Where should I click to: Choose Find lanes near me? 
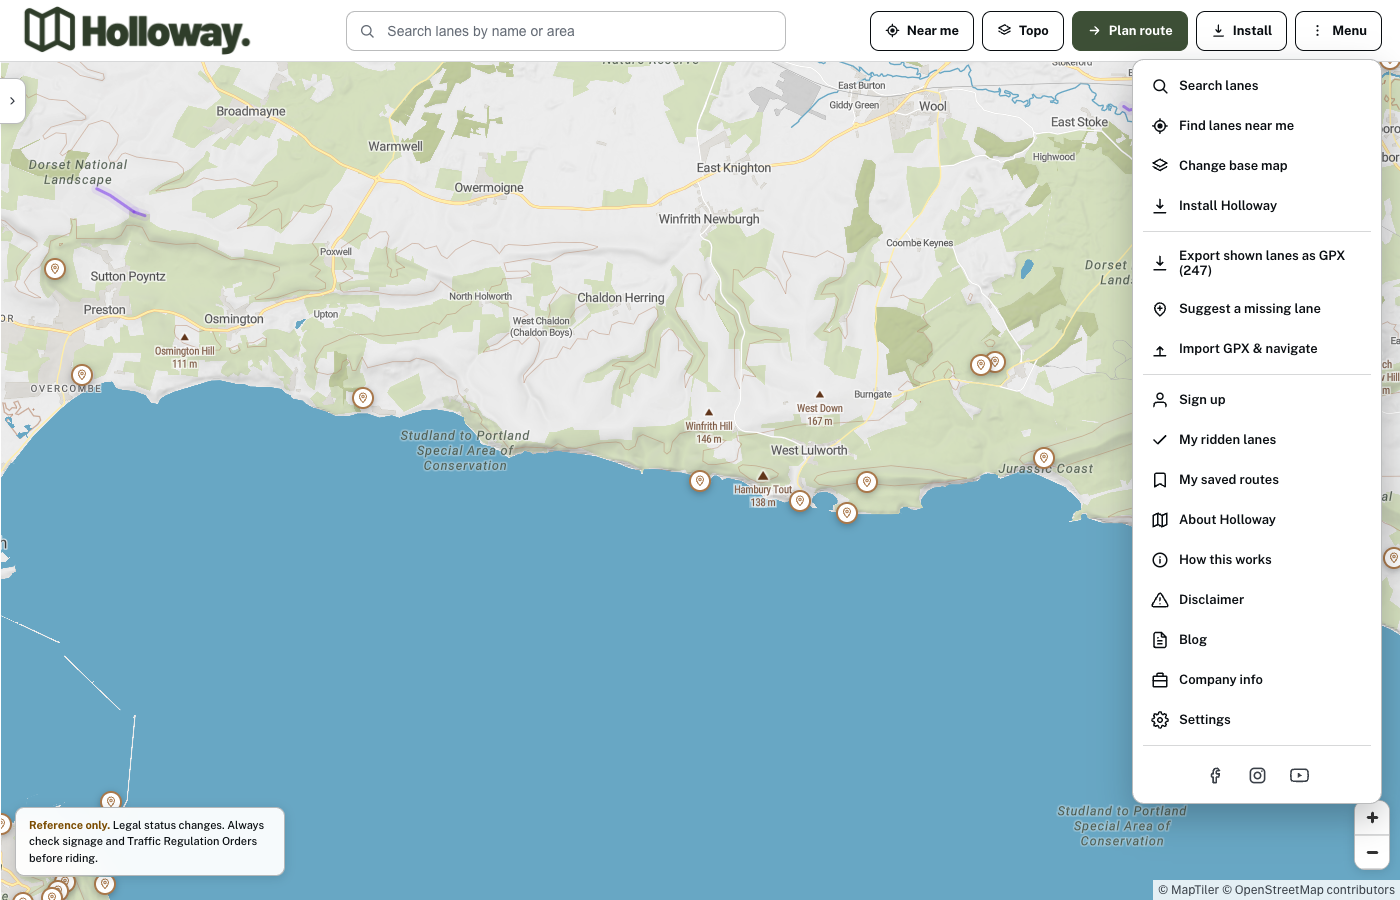1257,126
